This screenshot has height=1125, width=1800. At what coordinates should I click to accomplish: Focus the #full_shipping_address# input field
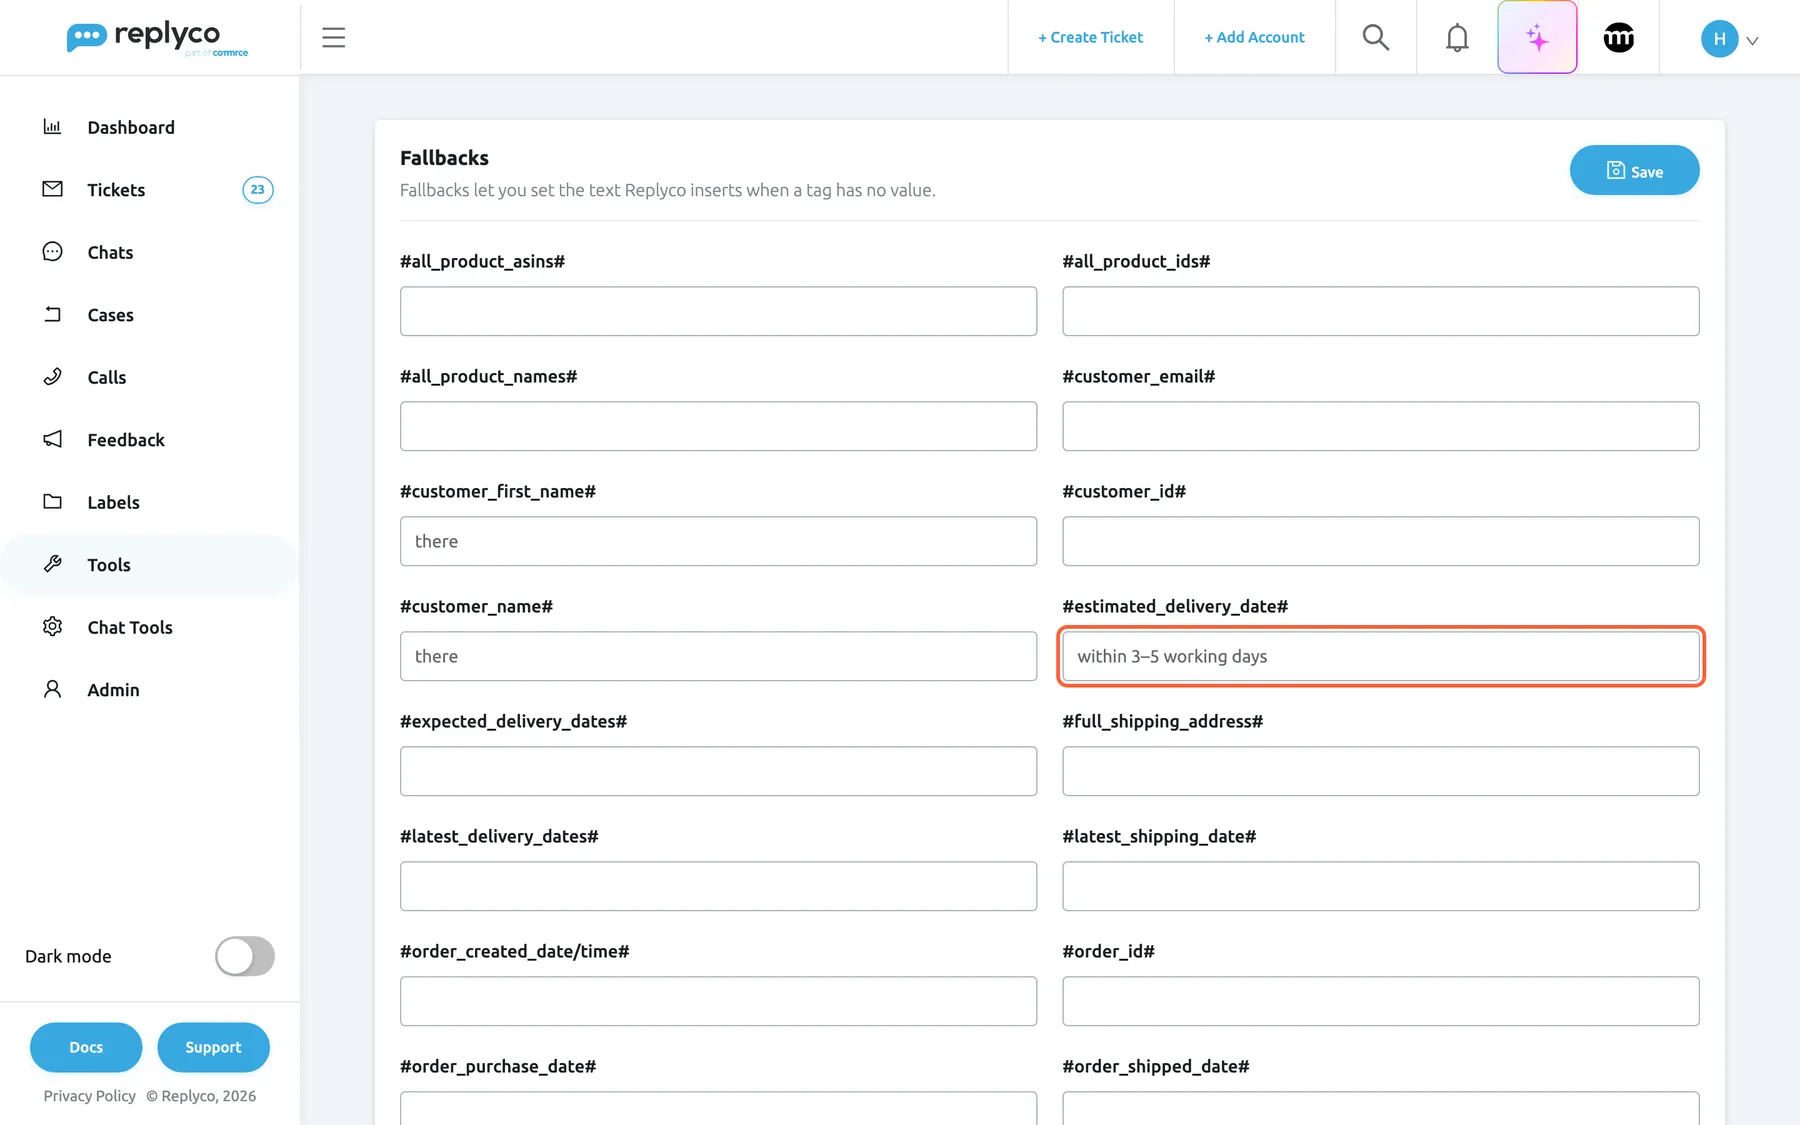1380,771
